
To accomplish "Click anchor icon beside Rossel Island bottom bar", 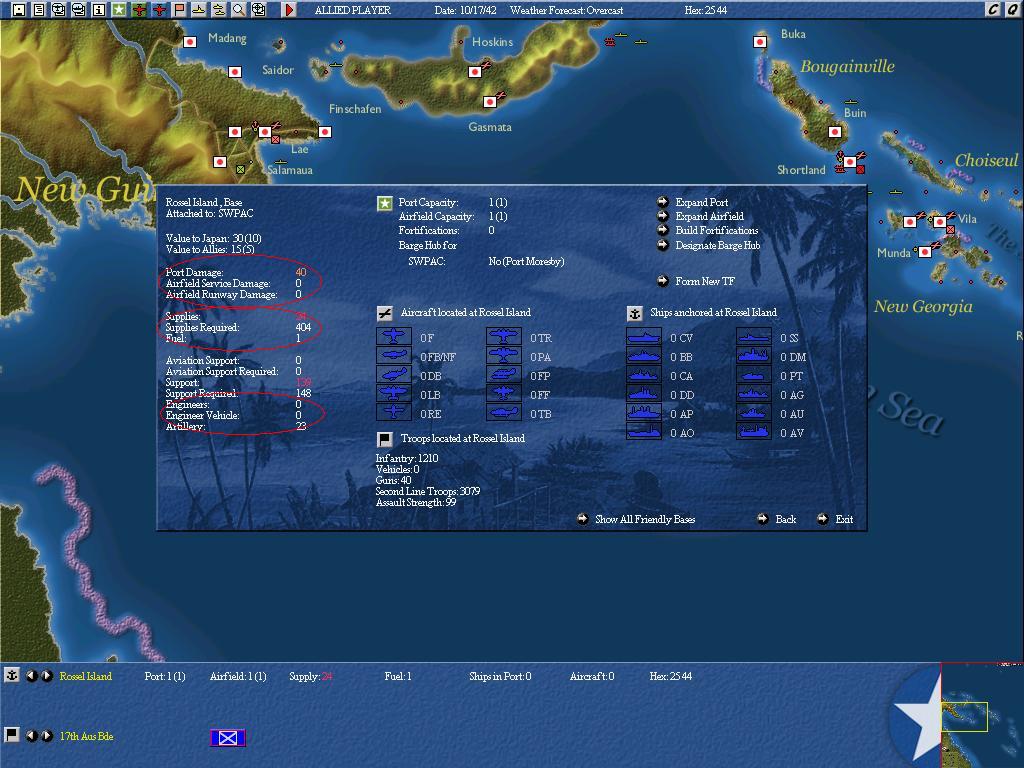I will (x=12, y=675).
